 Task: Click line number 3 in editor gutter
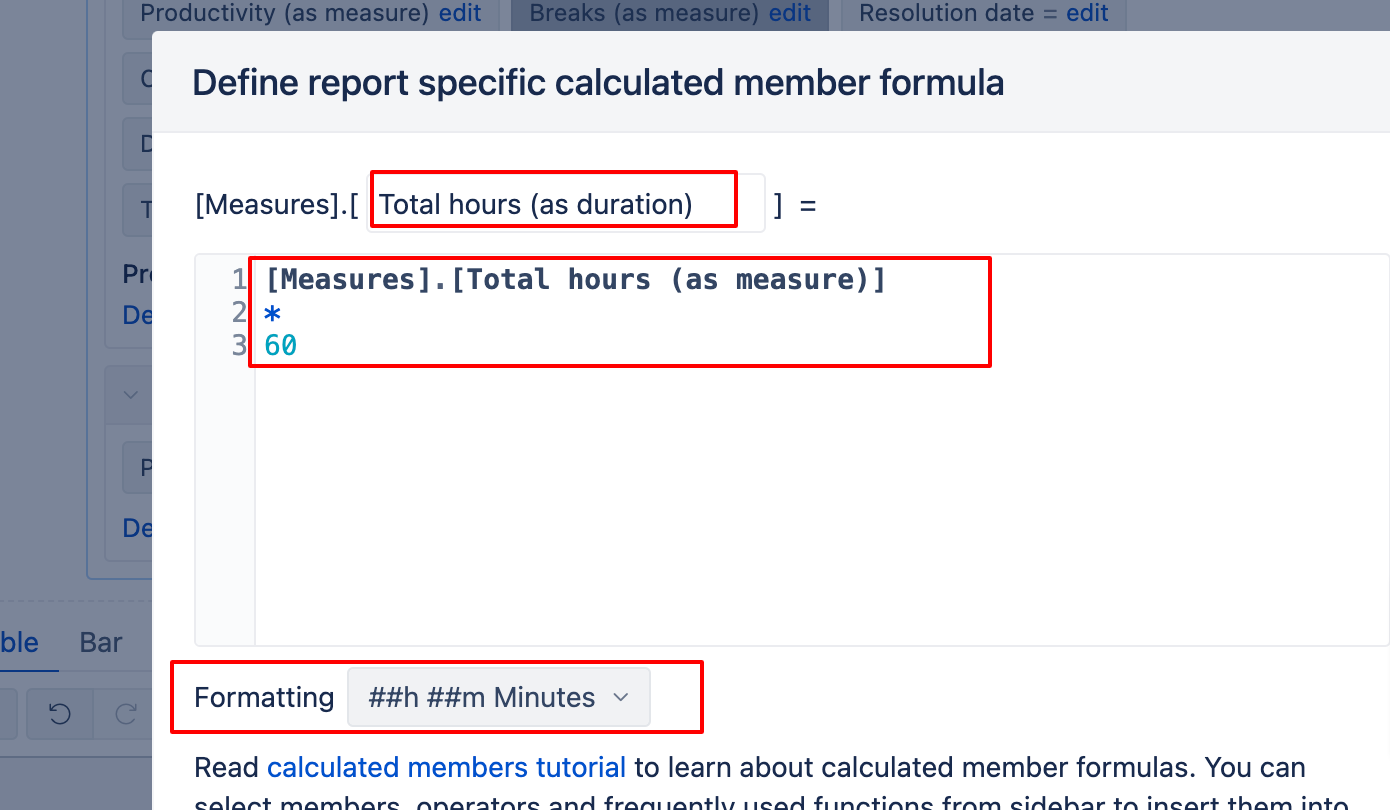pyautogui.click(x=239, y=346)
